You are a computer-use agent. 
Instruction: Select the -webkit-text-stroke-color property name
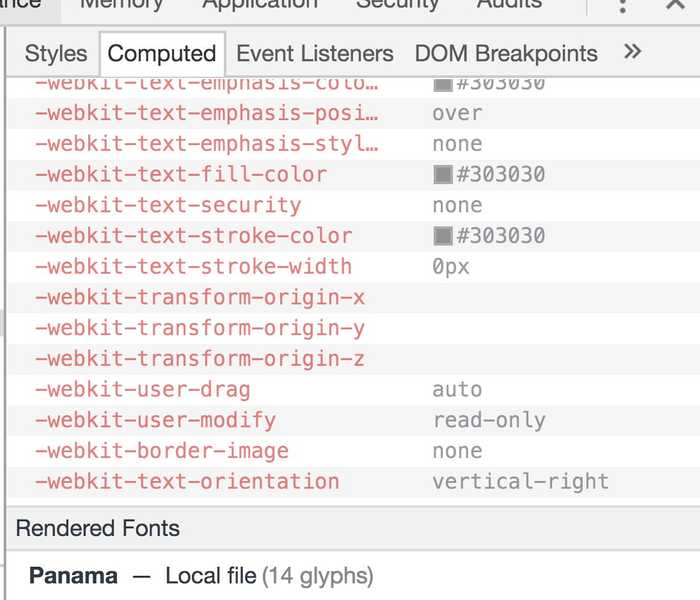pos(193,236)
